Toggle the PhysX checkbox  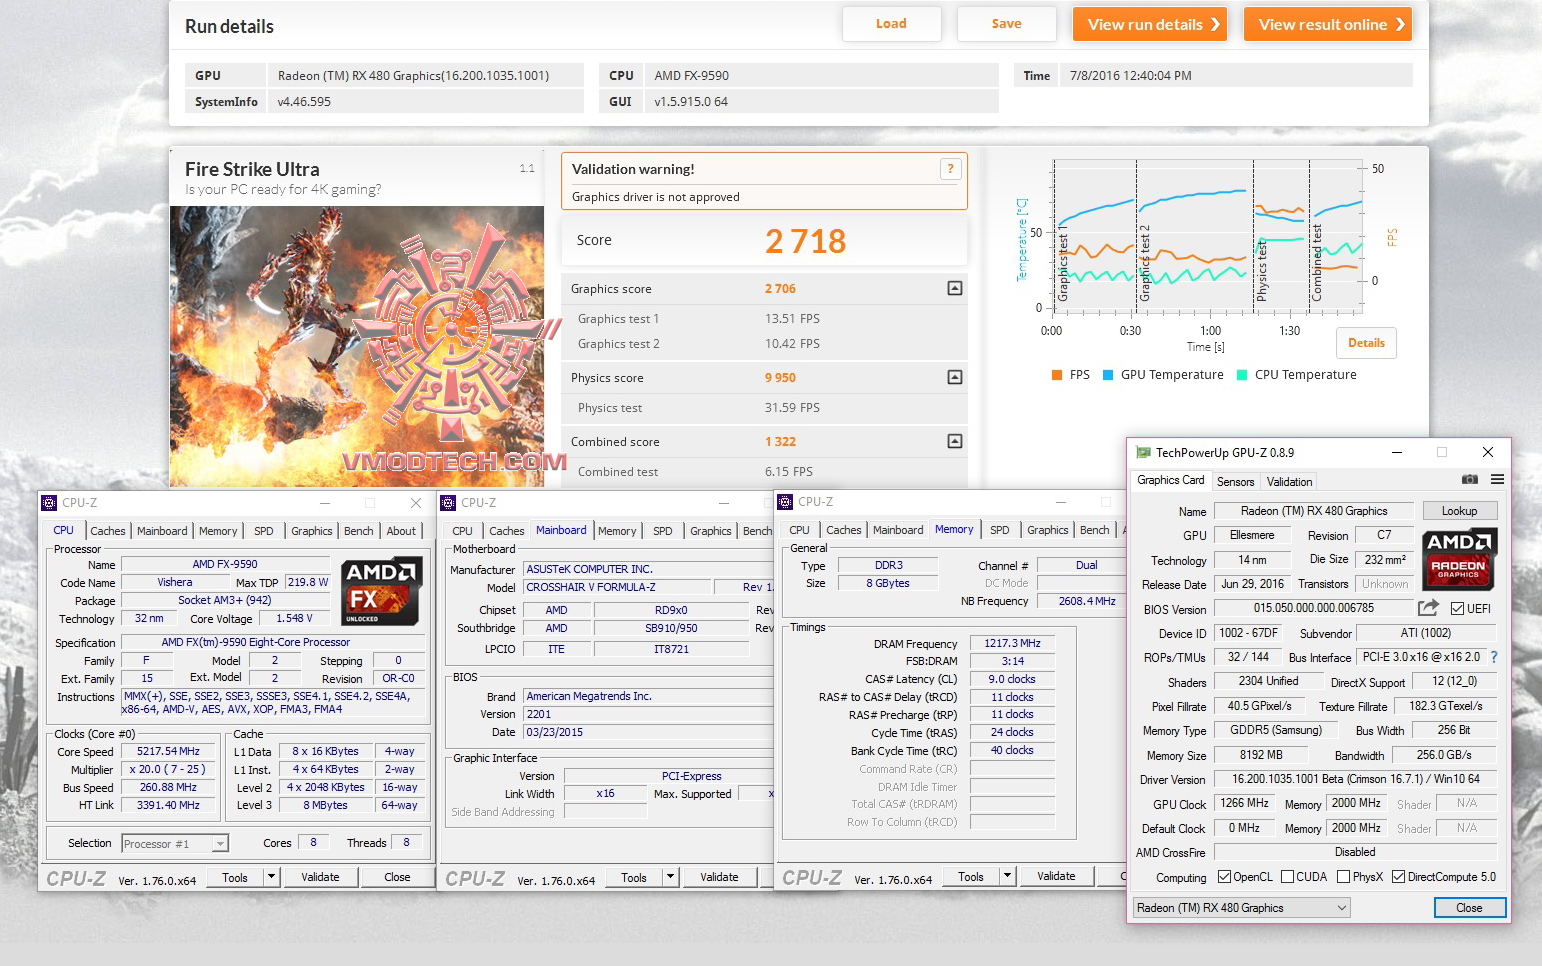click(x=1343, y=877)
